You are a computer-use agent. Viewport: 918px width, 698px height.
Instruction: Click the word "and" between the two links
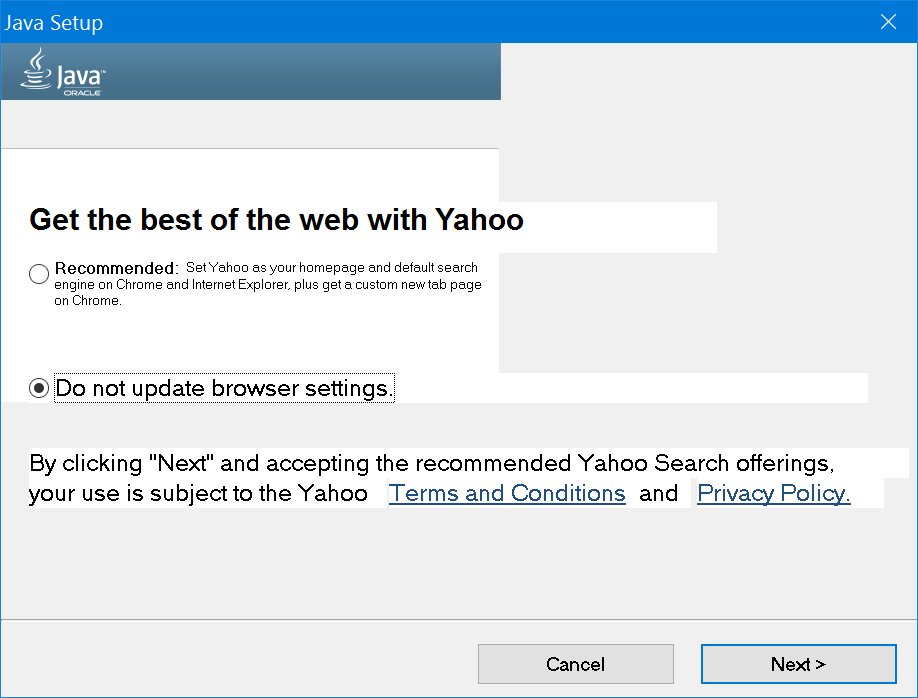pyautogui.click(x=659, y=494)
